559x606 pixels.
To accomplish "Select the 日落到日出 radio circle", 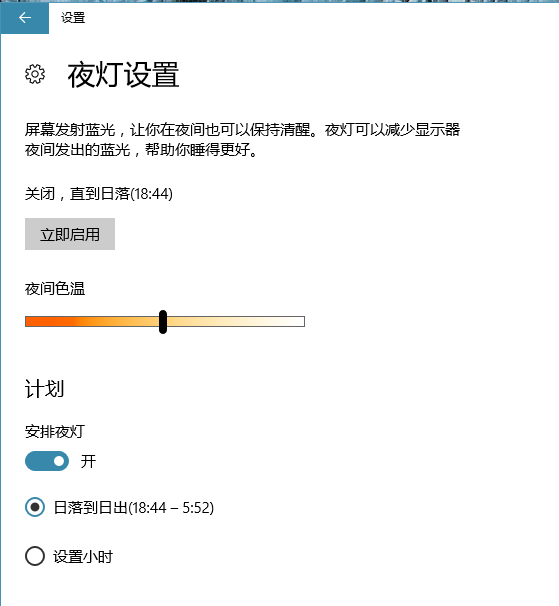I will click(35, 507).
